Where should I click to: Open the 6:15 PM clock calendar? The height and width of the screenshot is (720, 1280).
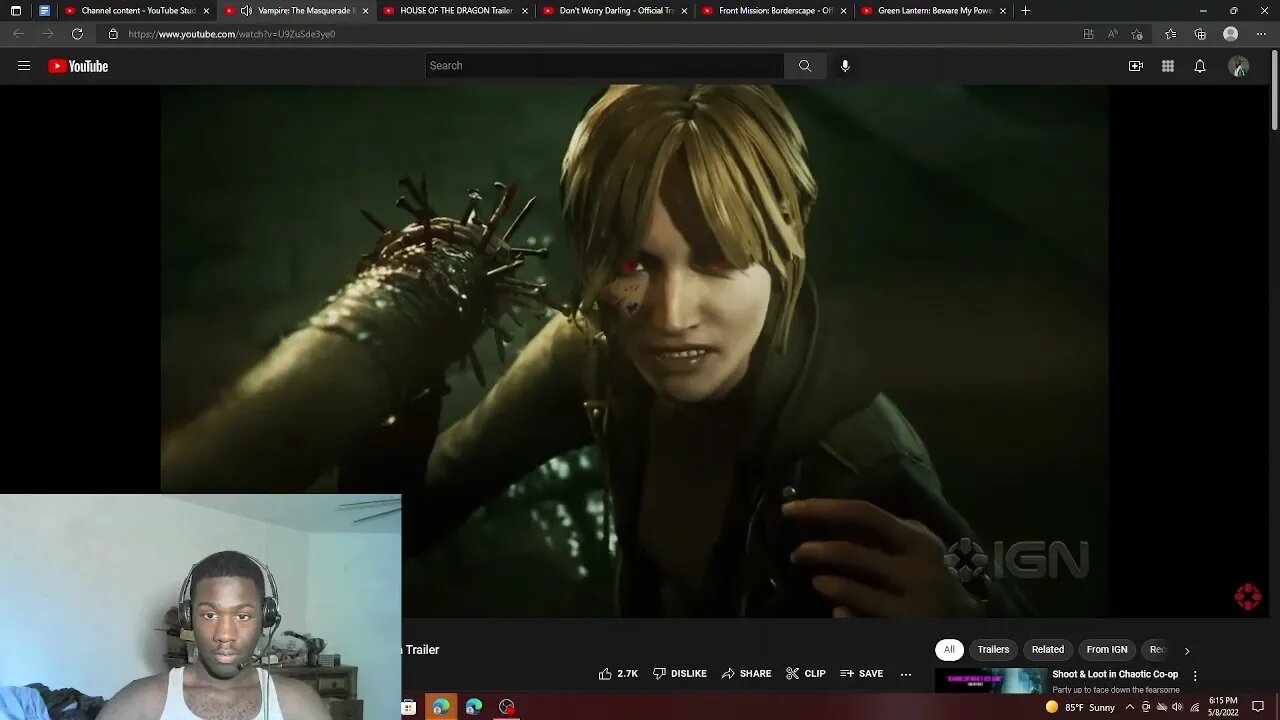(x=1223, y=707)
